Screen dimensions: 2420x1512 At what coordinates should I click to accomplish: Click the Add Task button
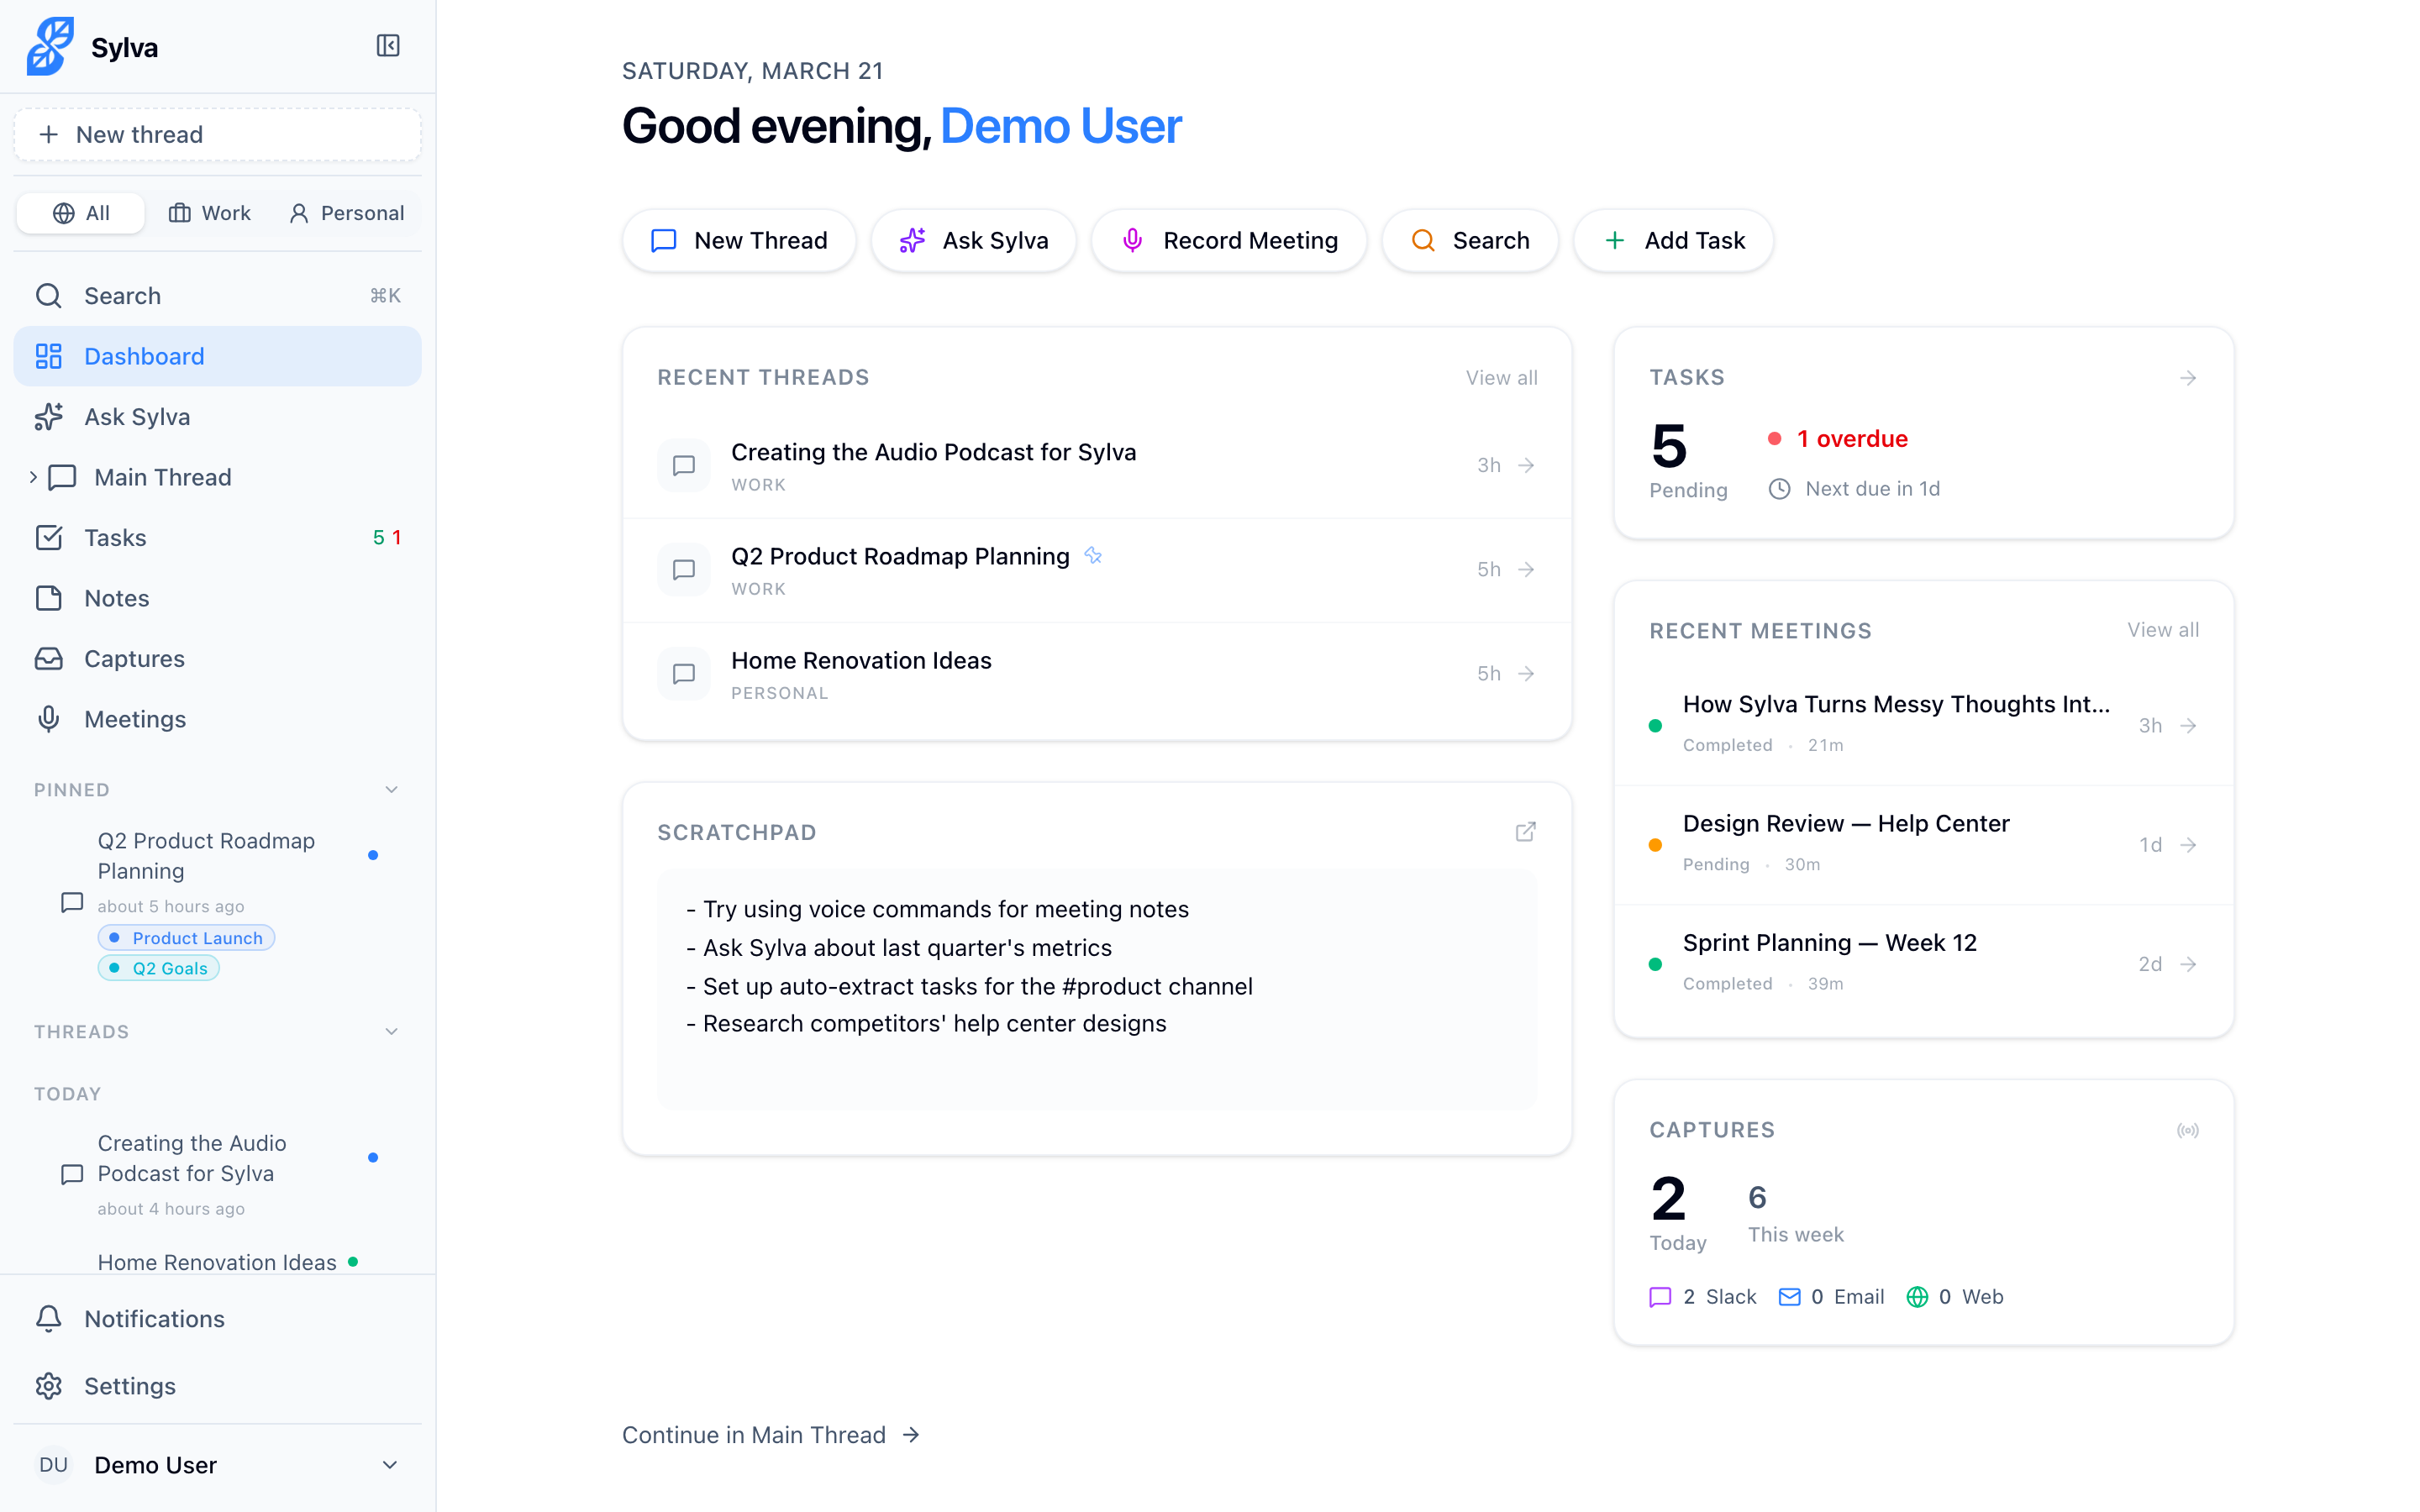pos(1674,240)
